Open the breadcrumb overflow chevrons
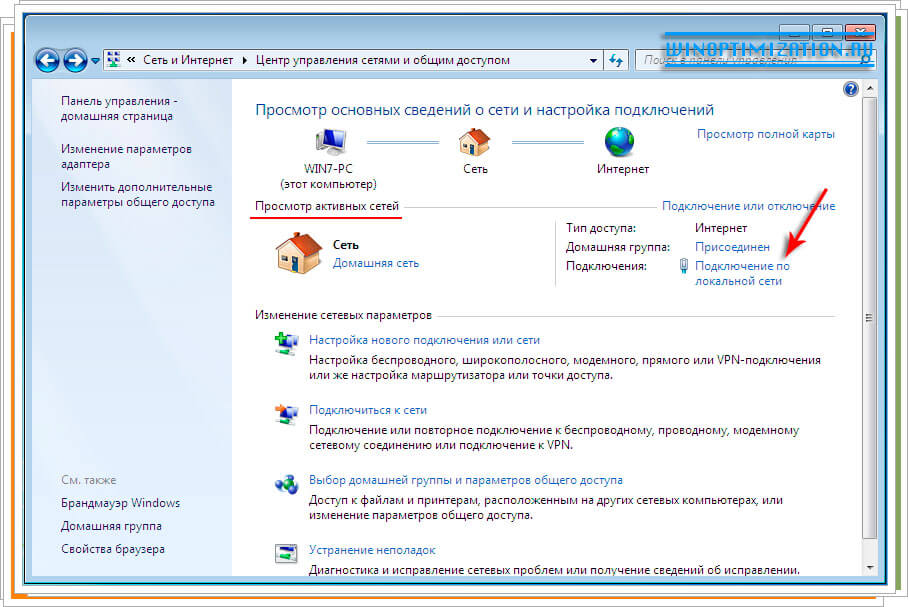Viewport: 908px width, 607px height. point(129,60)
